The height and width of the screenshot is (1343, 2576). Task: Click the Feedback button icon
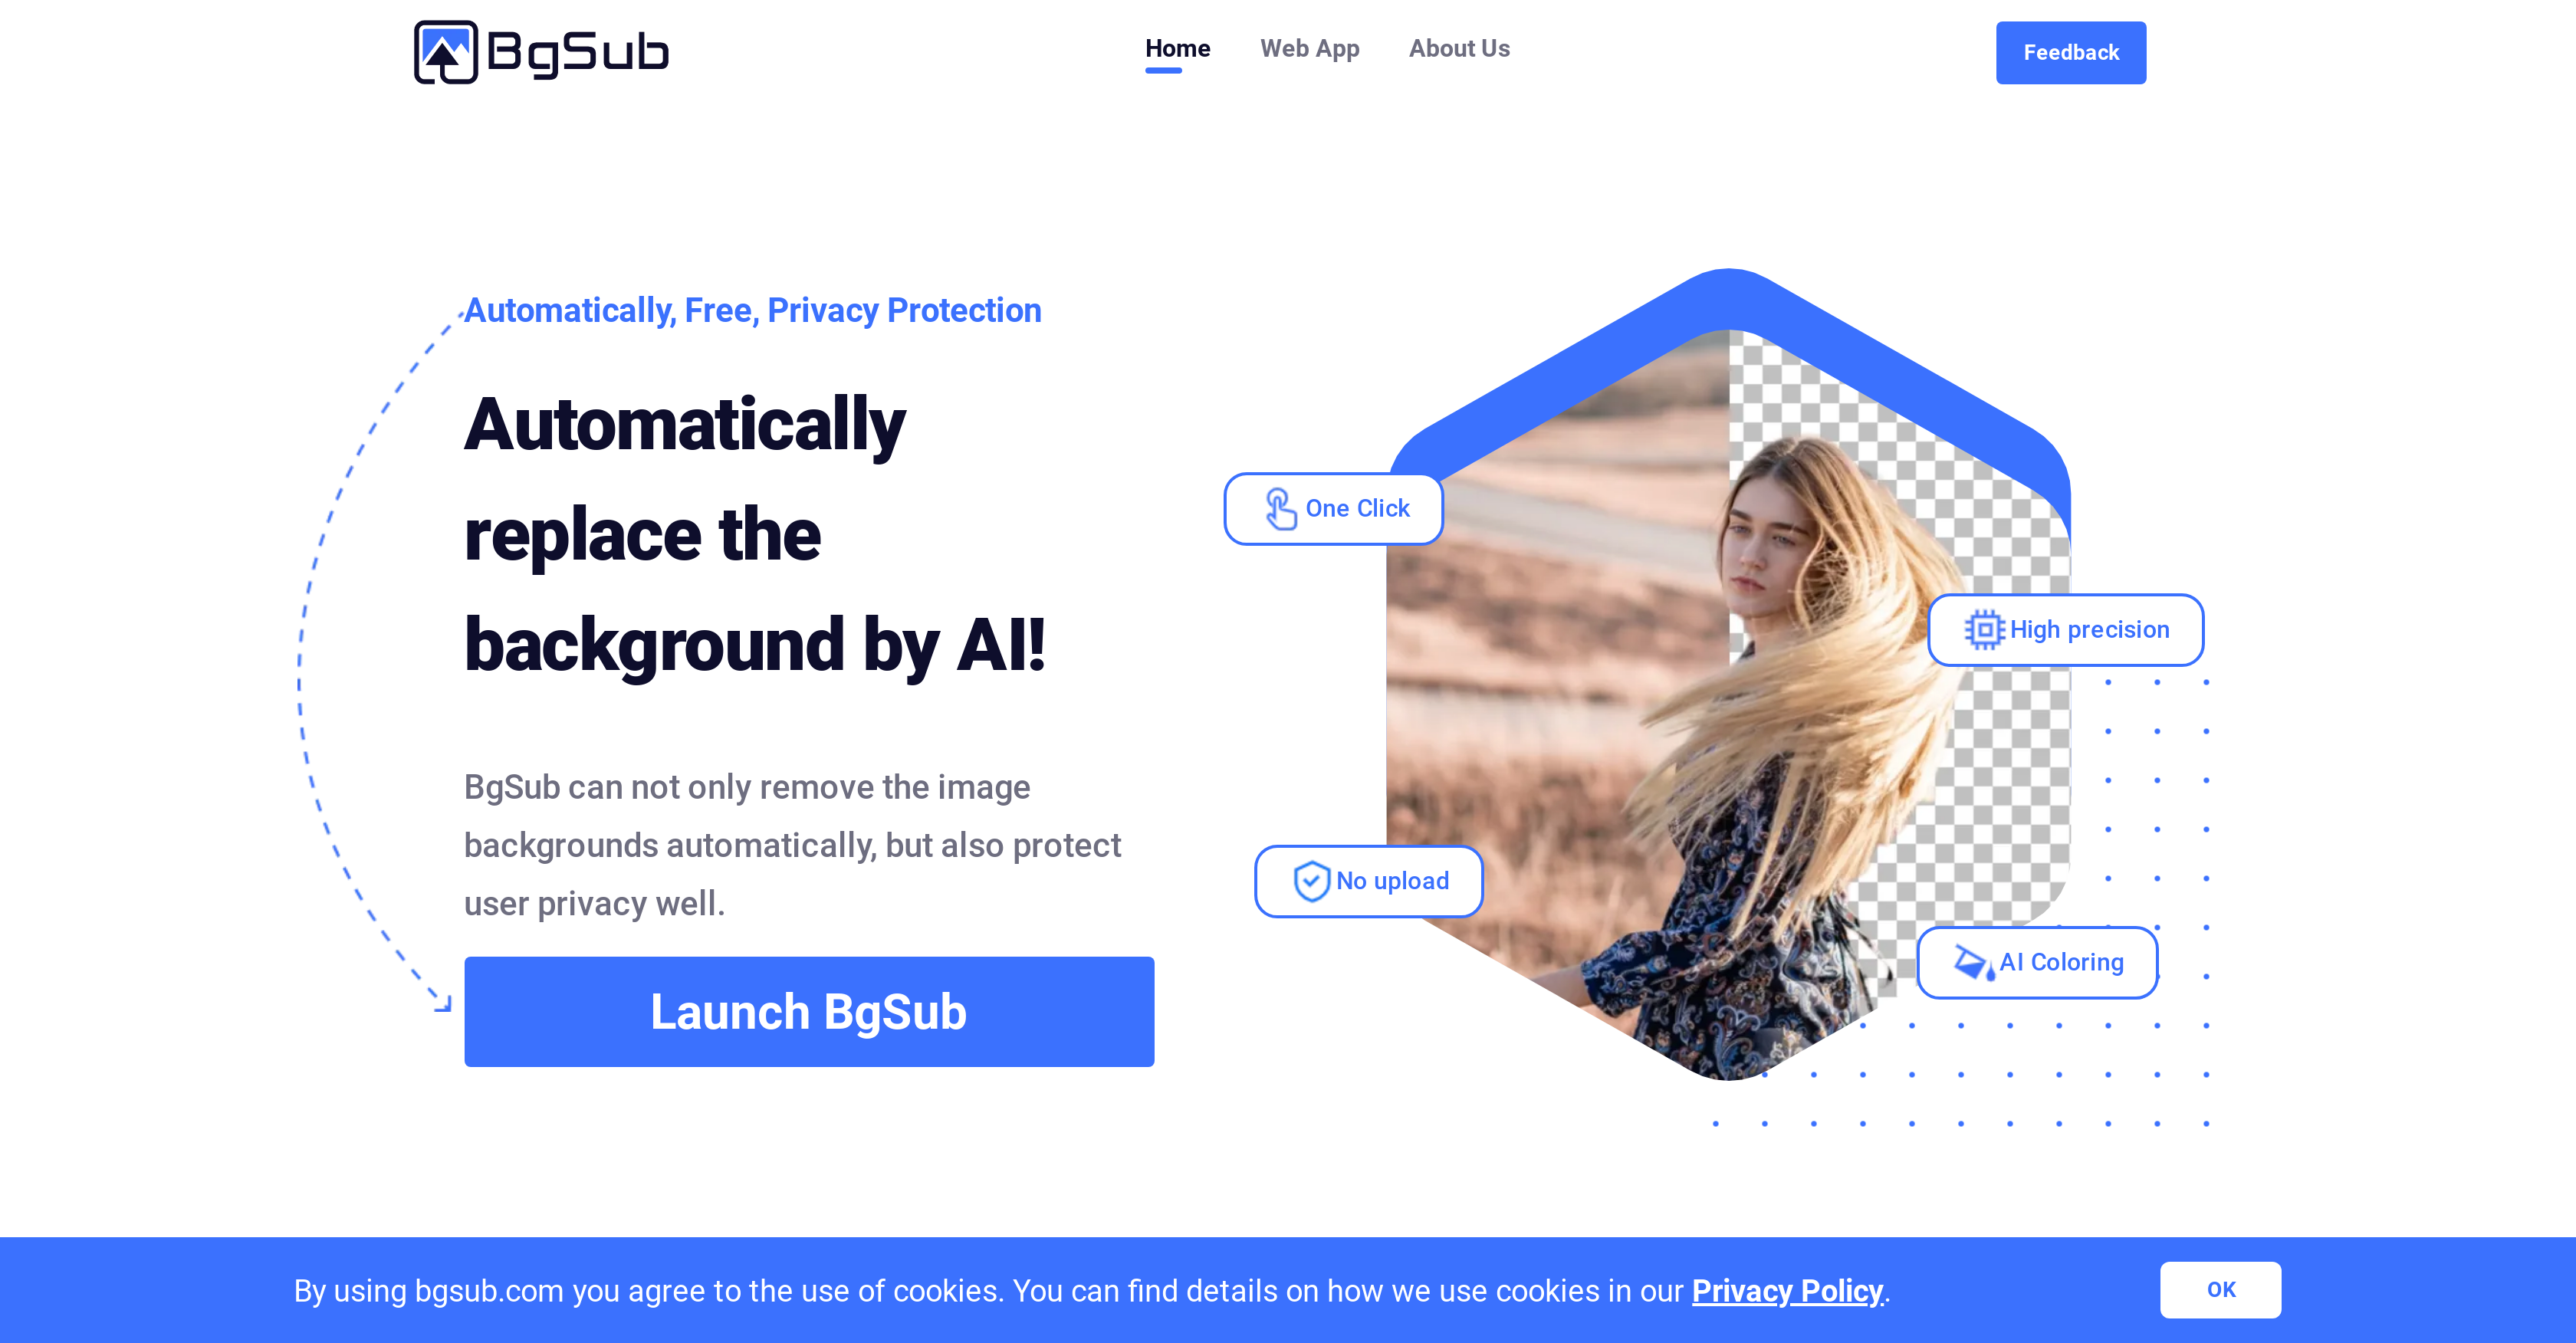click(2070, 53)
